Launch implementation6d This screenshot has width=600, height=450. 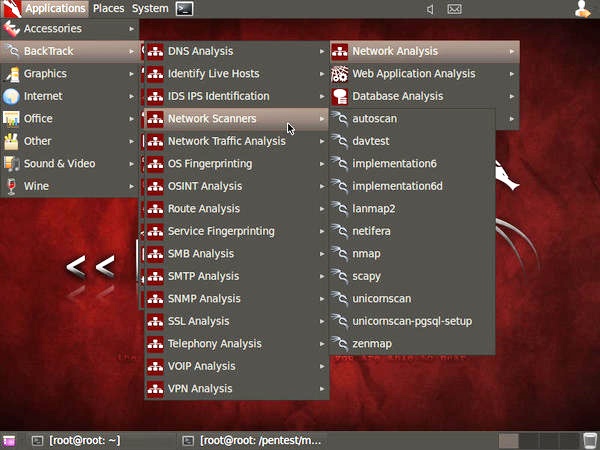coord(412,186)
